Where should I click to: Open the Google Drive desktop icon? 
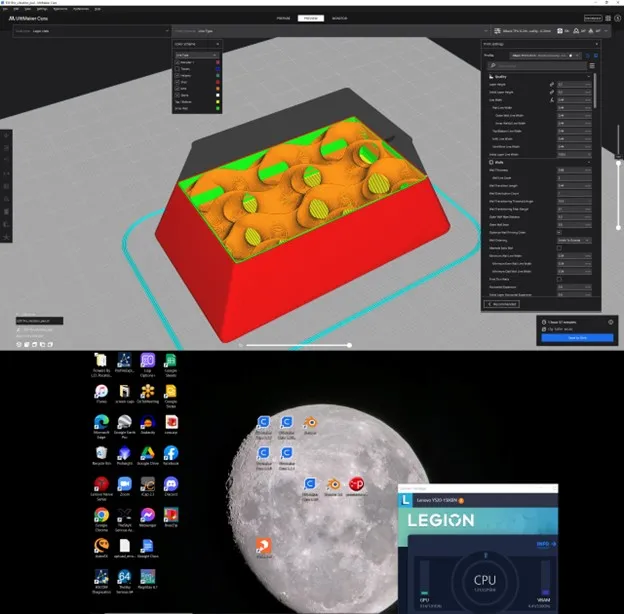148,455
